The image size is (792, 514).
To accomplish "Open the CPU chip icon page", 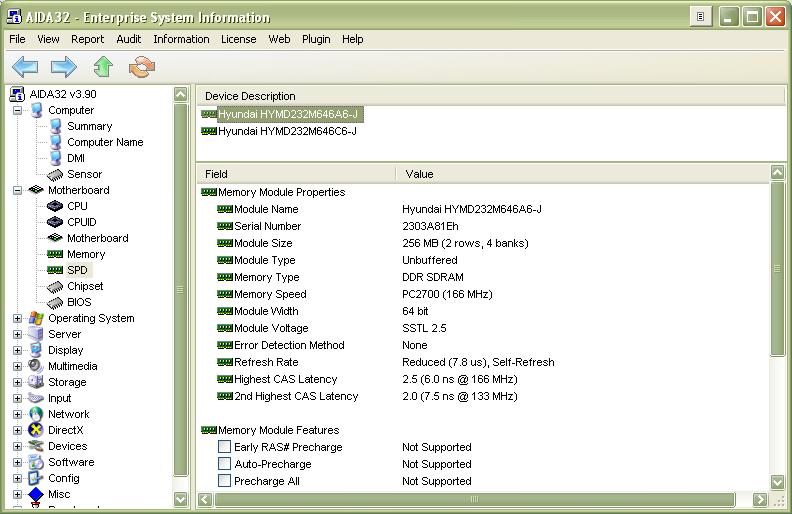I will [x=55, y=206].
